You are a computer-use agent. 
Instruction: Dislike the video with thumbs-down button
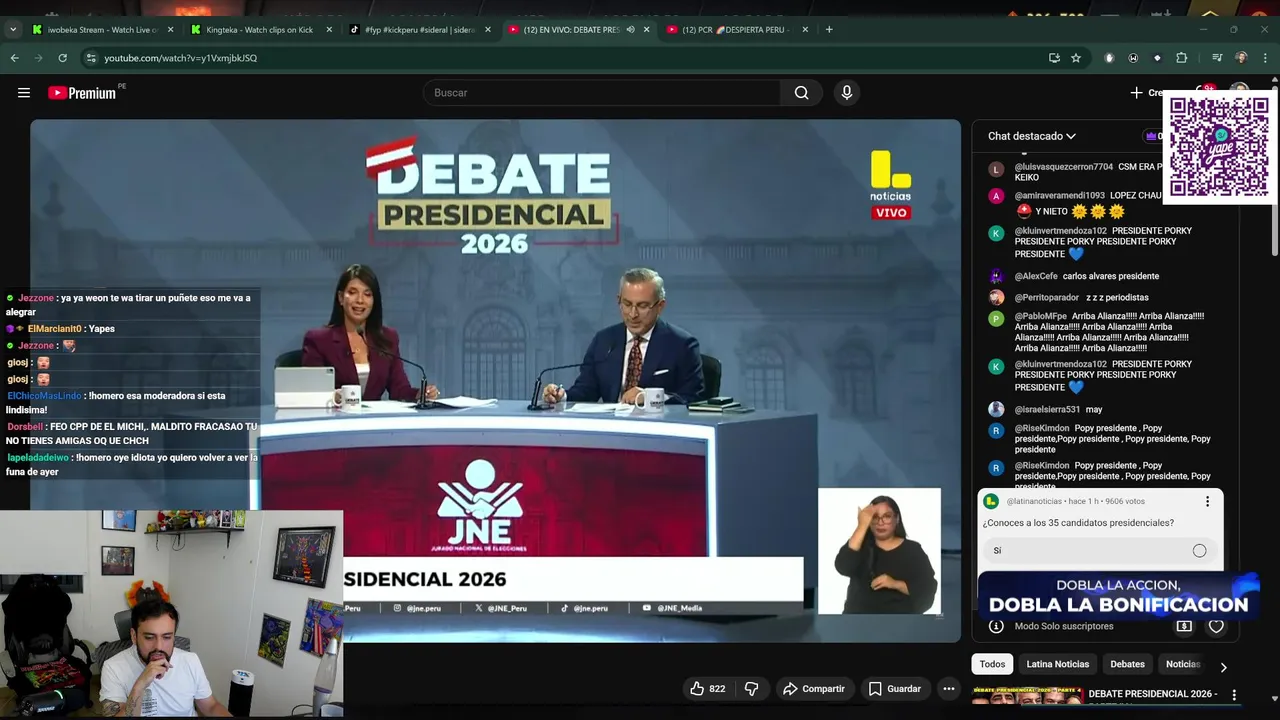click(x=751, y=689)
